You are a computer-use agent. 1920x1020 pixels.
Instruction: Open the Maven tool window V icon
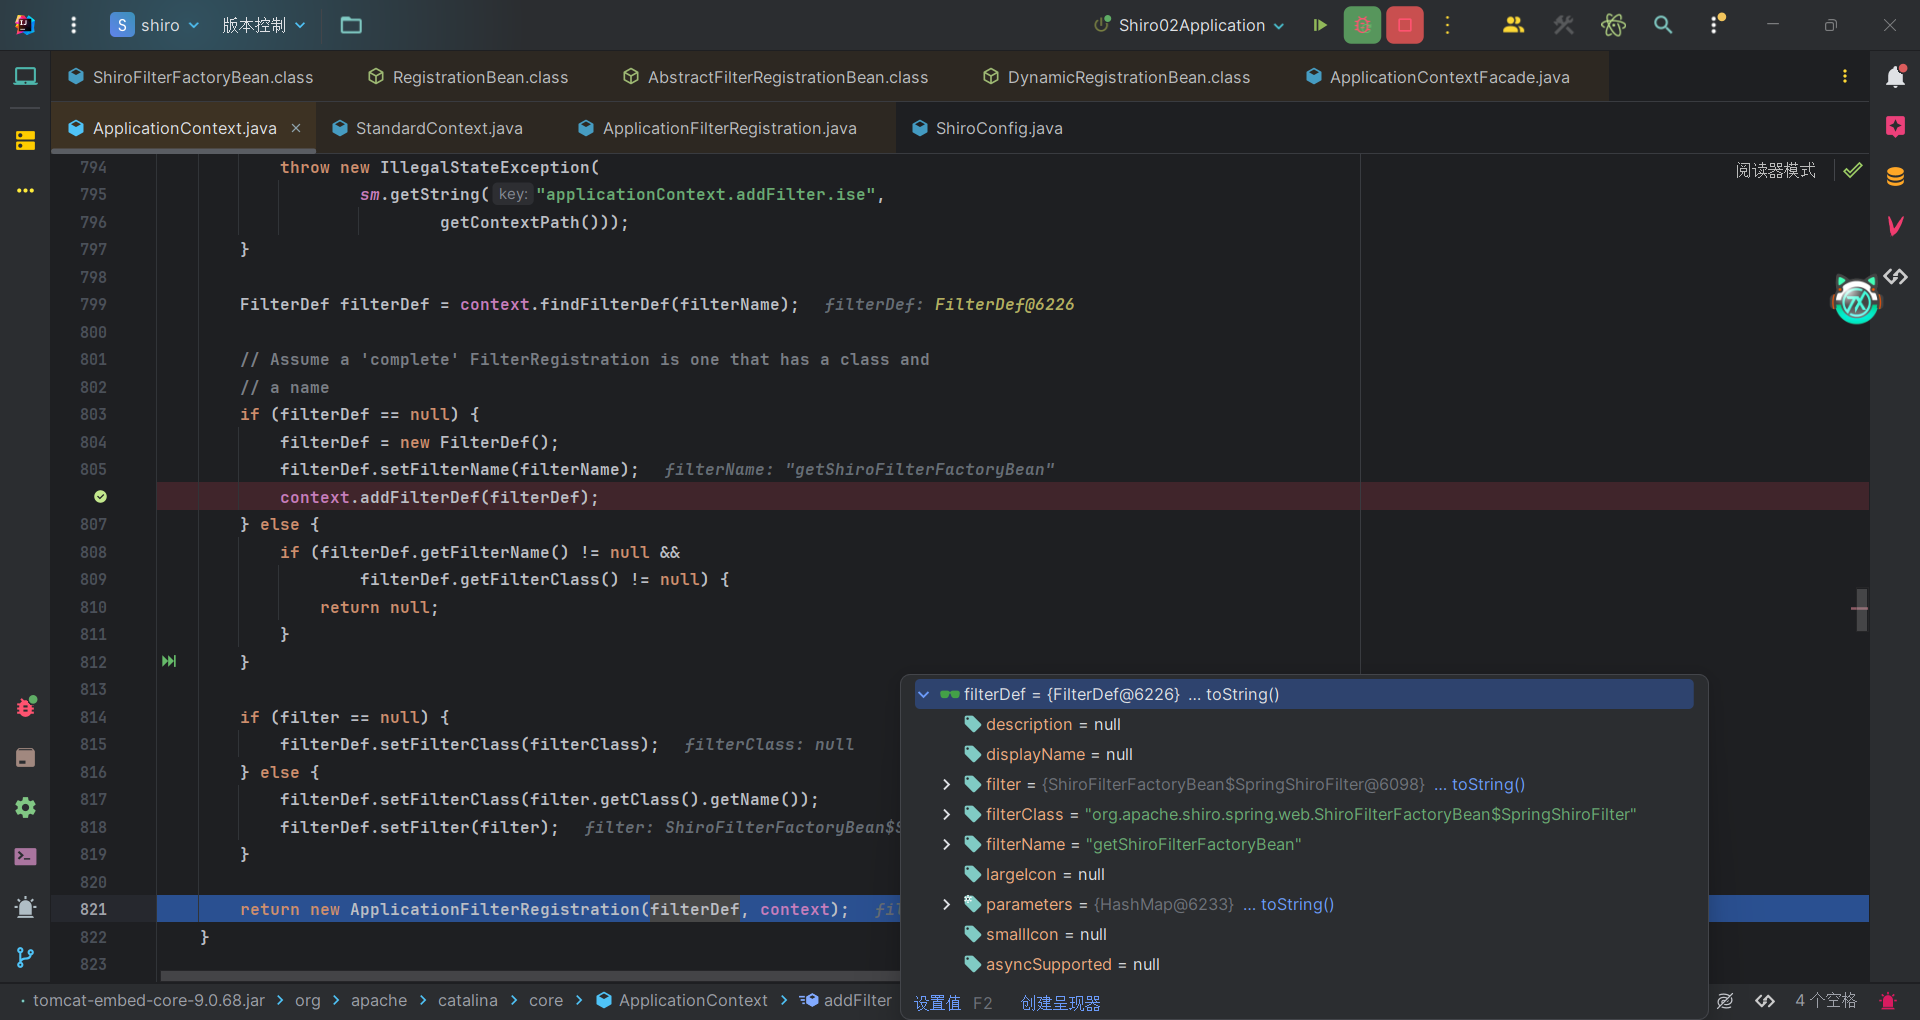(1895, 226)
